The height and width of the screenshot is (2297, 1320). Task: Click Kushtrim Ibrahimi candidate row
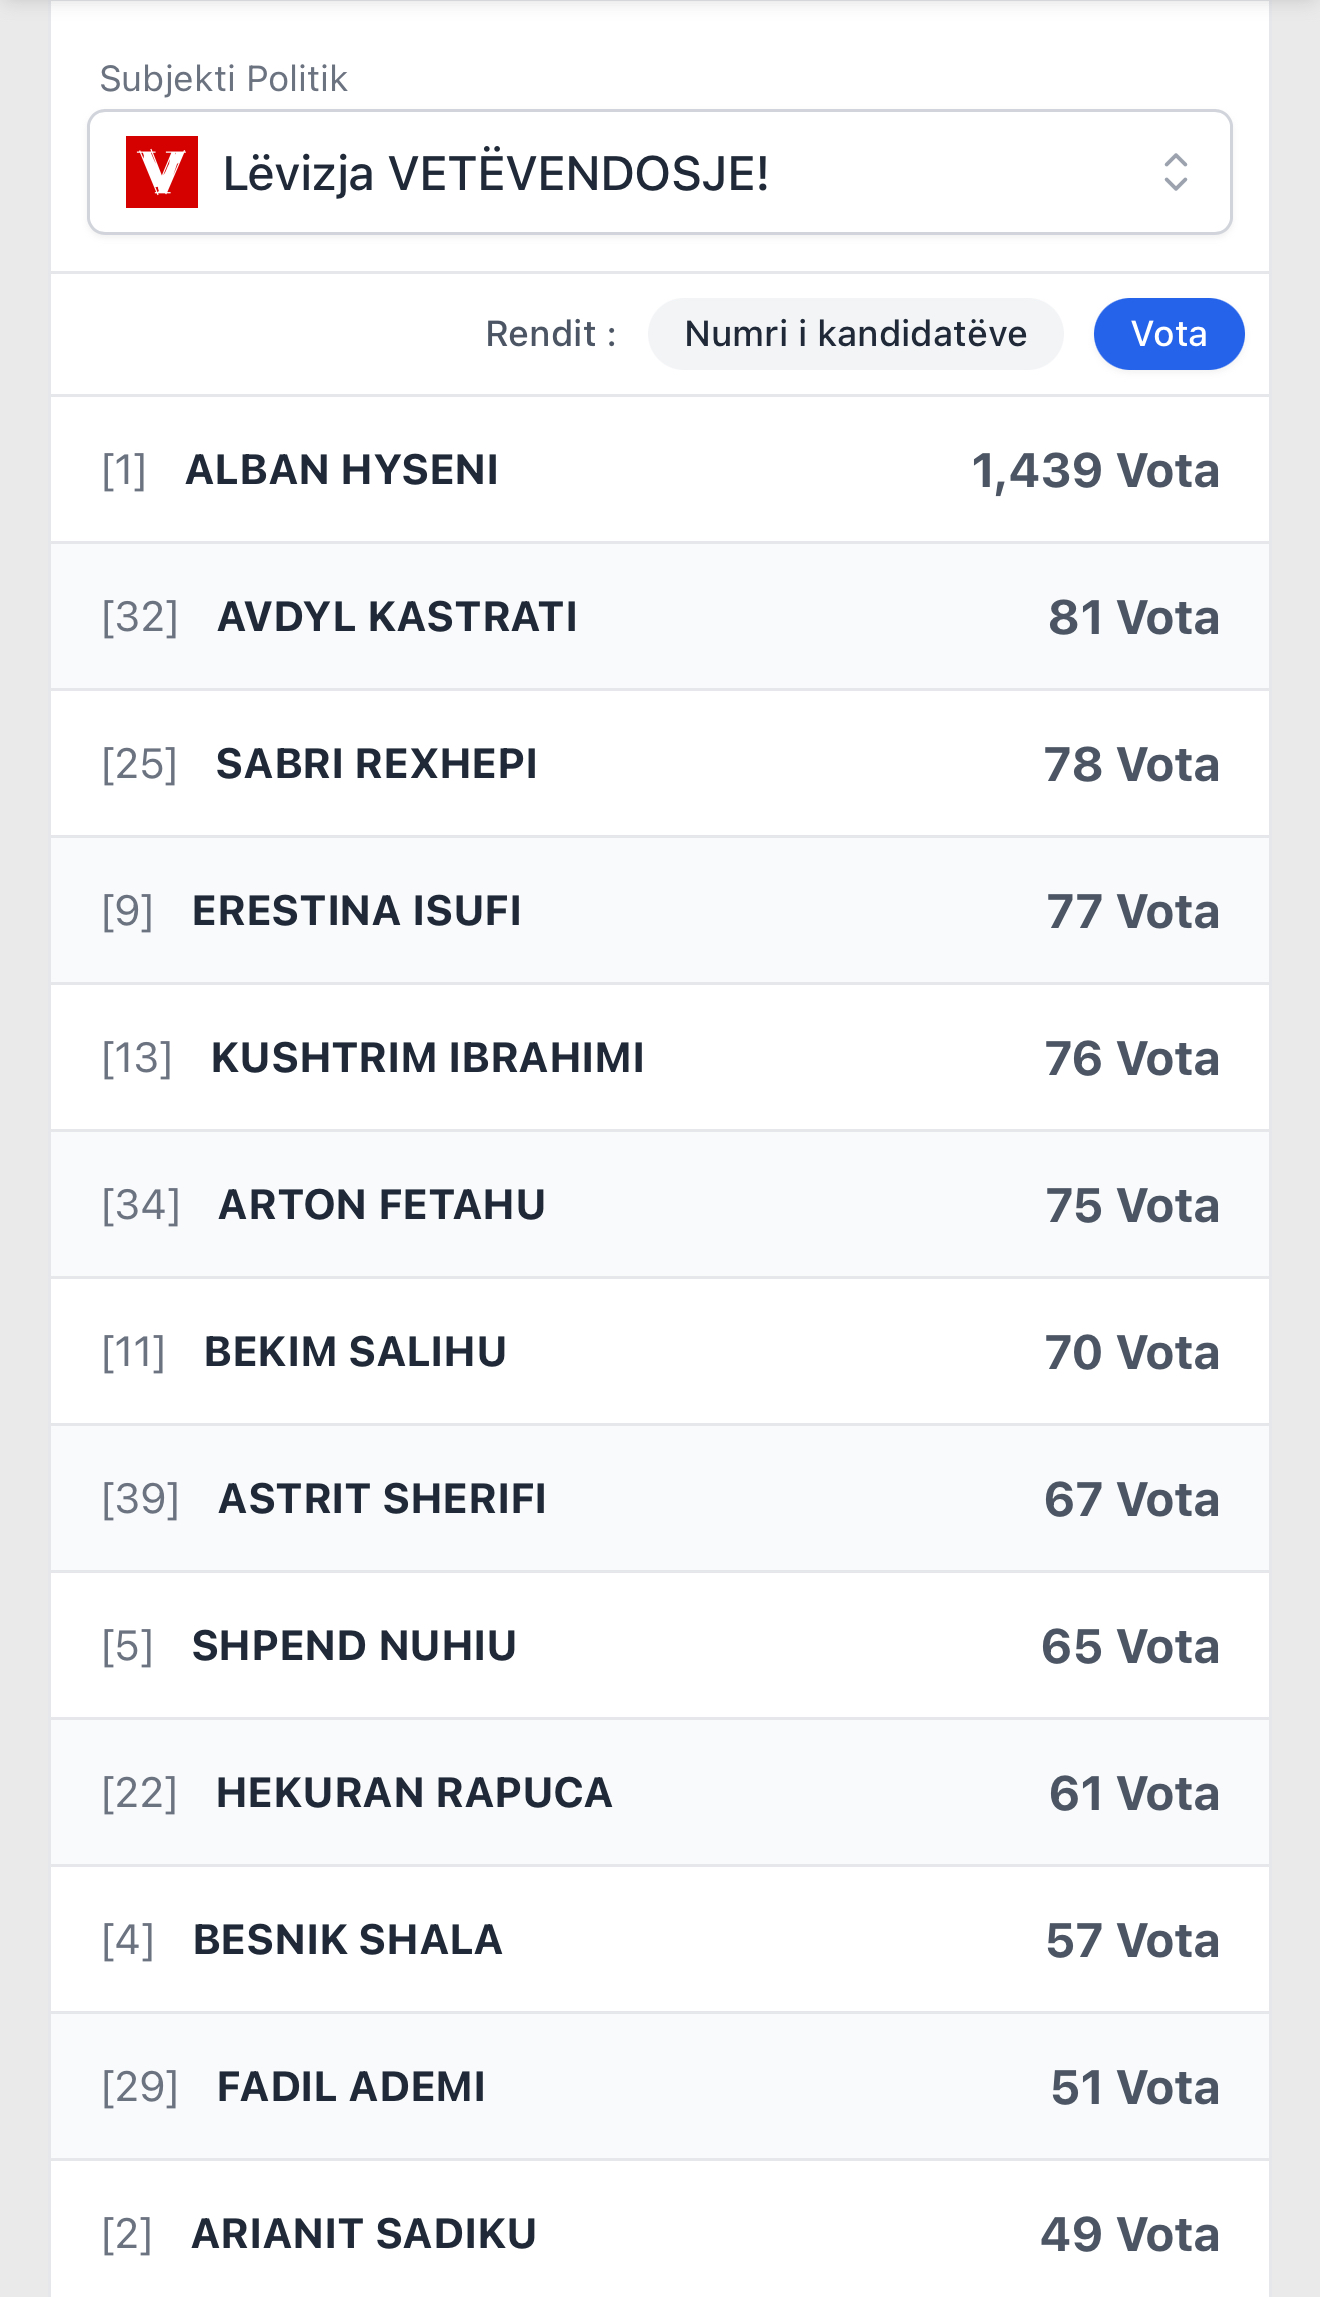tap(660, 1058)
